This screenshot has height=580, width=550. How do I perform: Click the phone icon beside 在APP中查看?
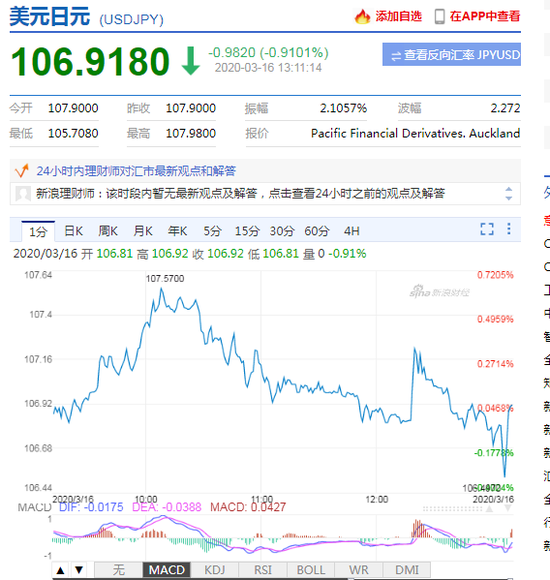(x=439, y=17)
